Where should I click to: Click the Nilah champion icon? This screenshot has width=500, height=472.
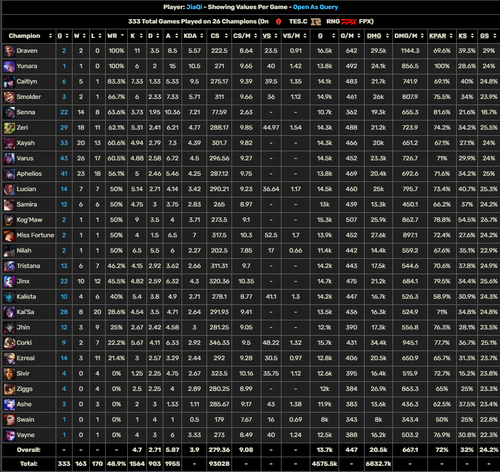pyautogui.click(x=9, y=251)
